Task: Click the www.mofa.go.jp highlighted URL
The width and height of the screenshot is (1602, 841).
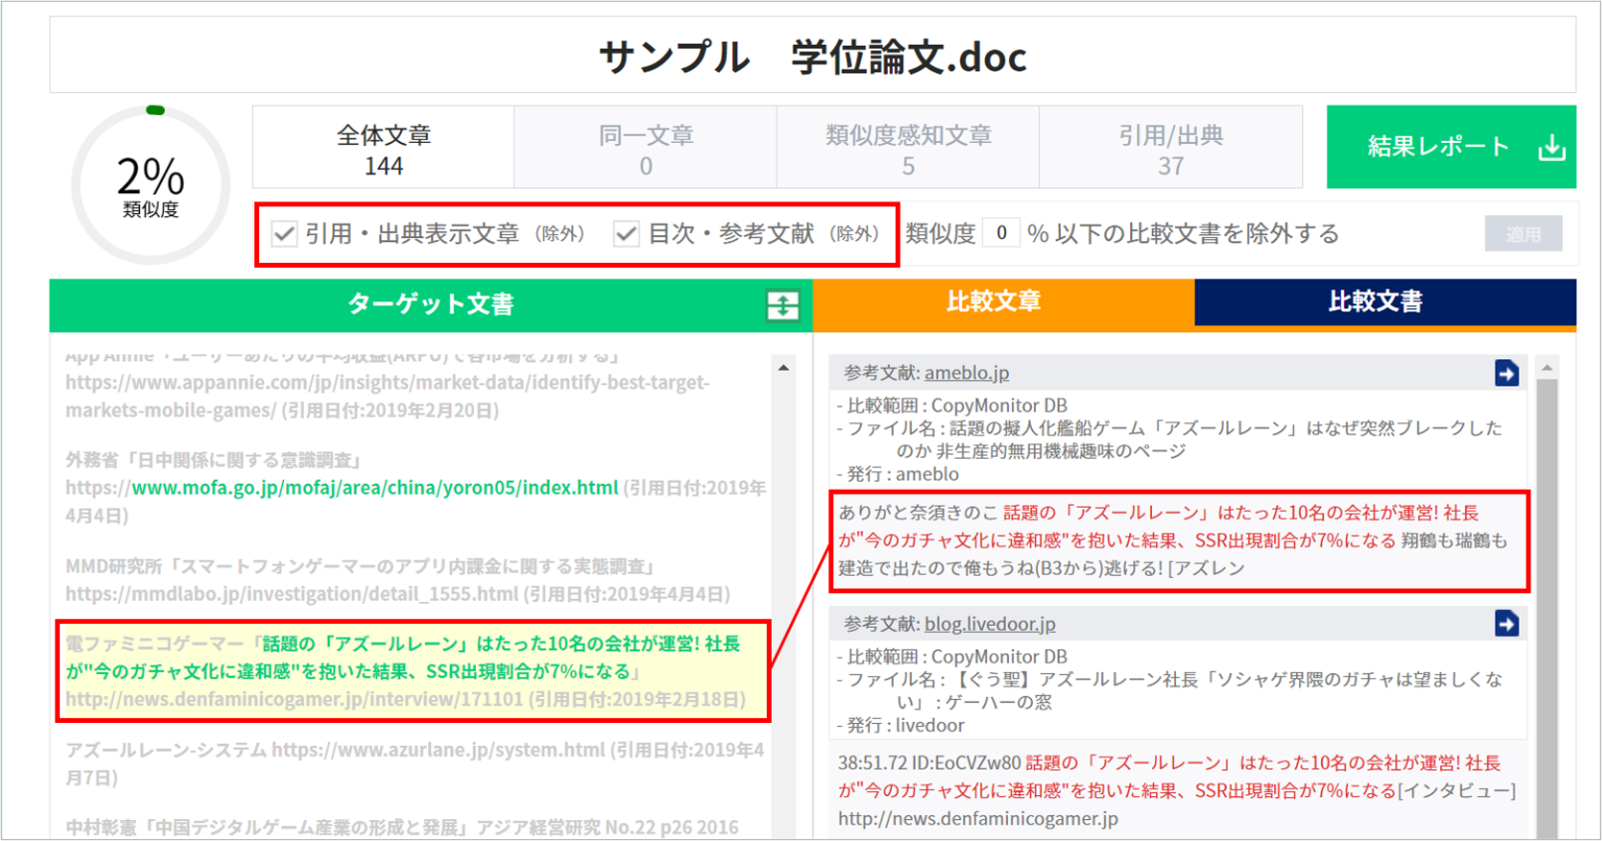Action: (x=375, y=488)
